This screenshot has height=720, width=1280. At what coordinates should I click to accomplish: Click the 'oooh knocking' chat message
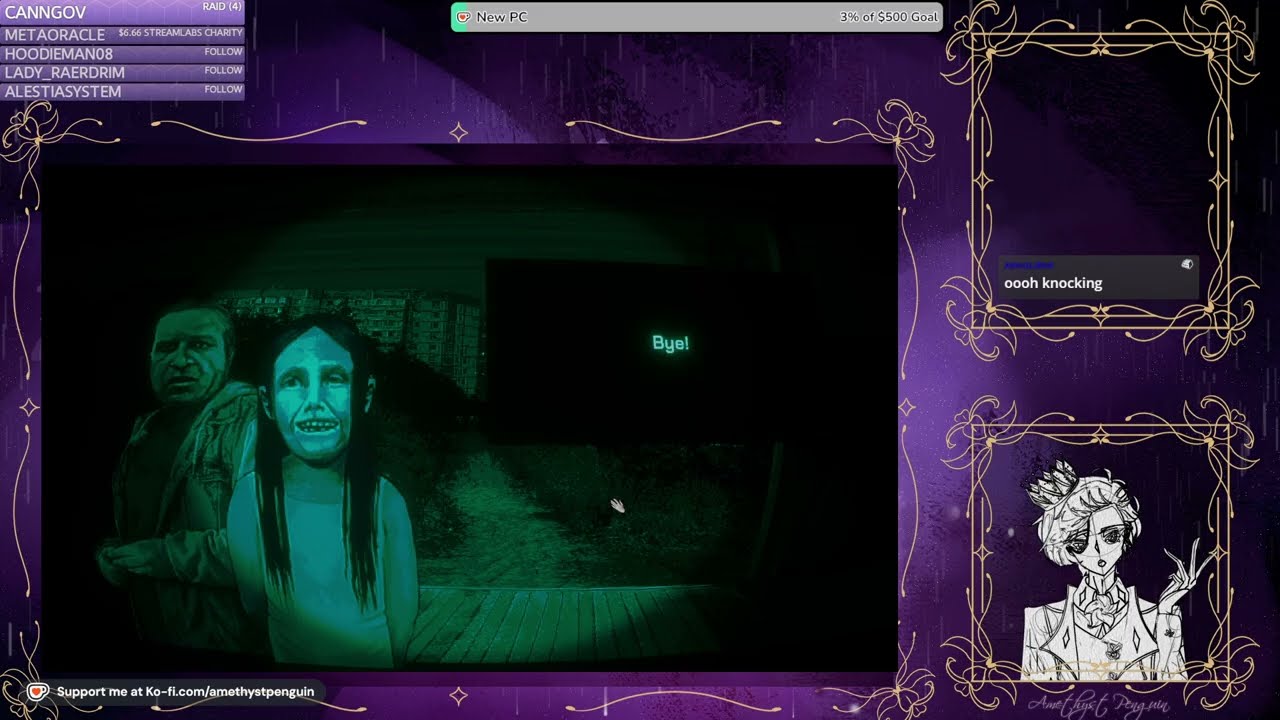tap(1053, 283)
